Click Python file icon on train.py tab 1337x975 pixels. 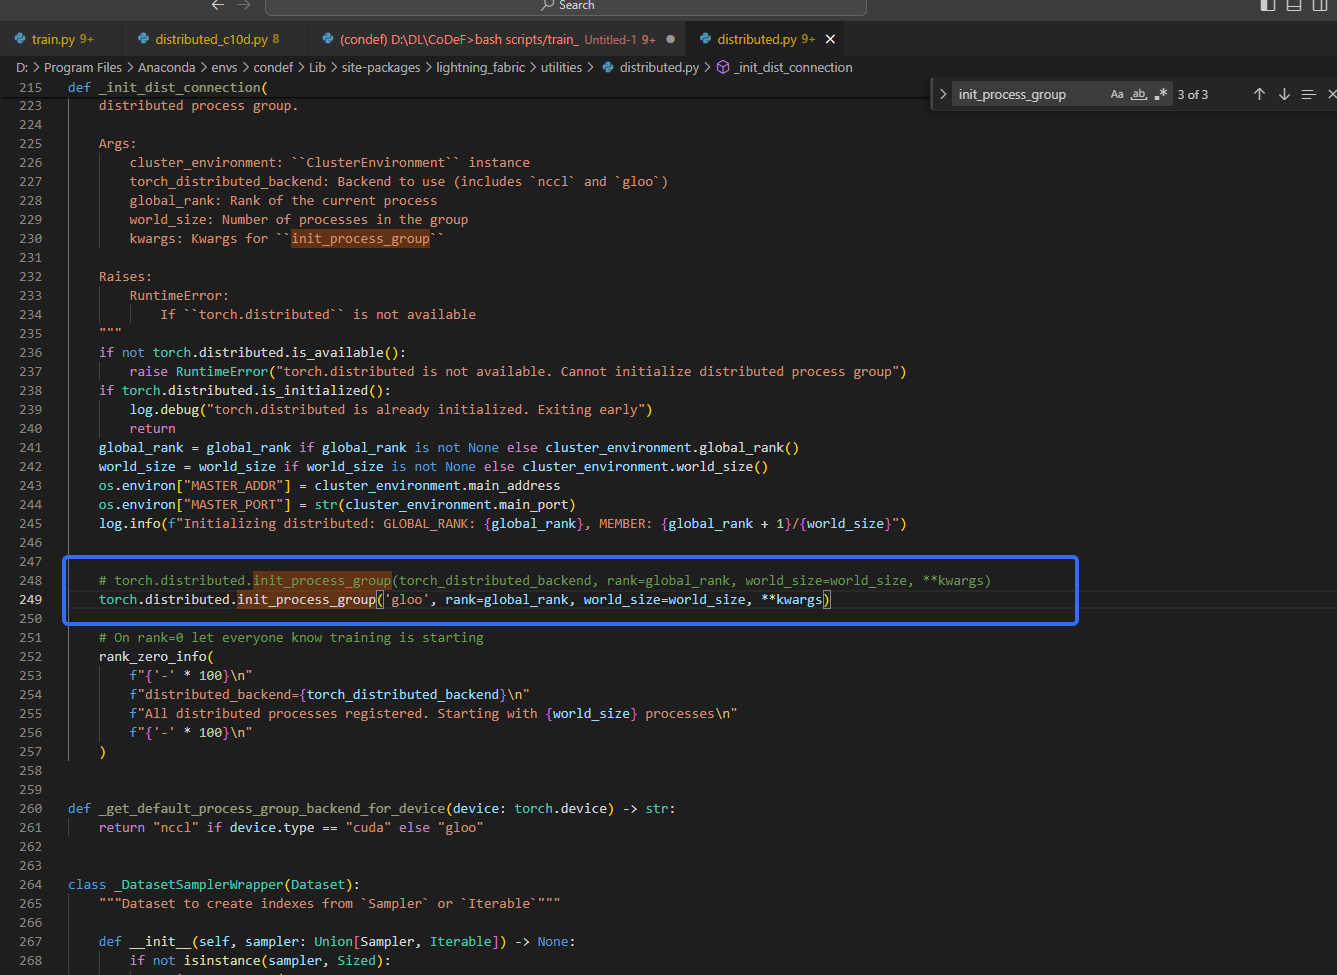tap(20, 39)
